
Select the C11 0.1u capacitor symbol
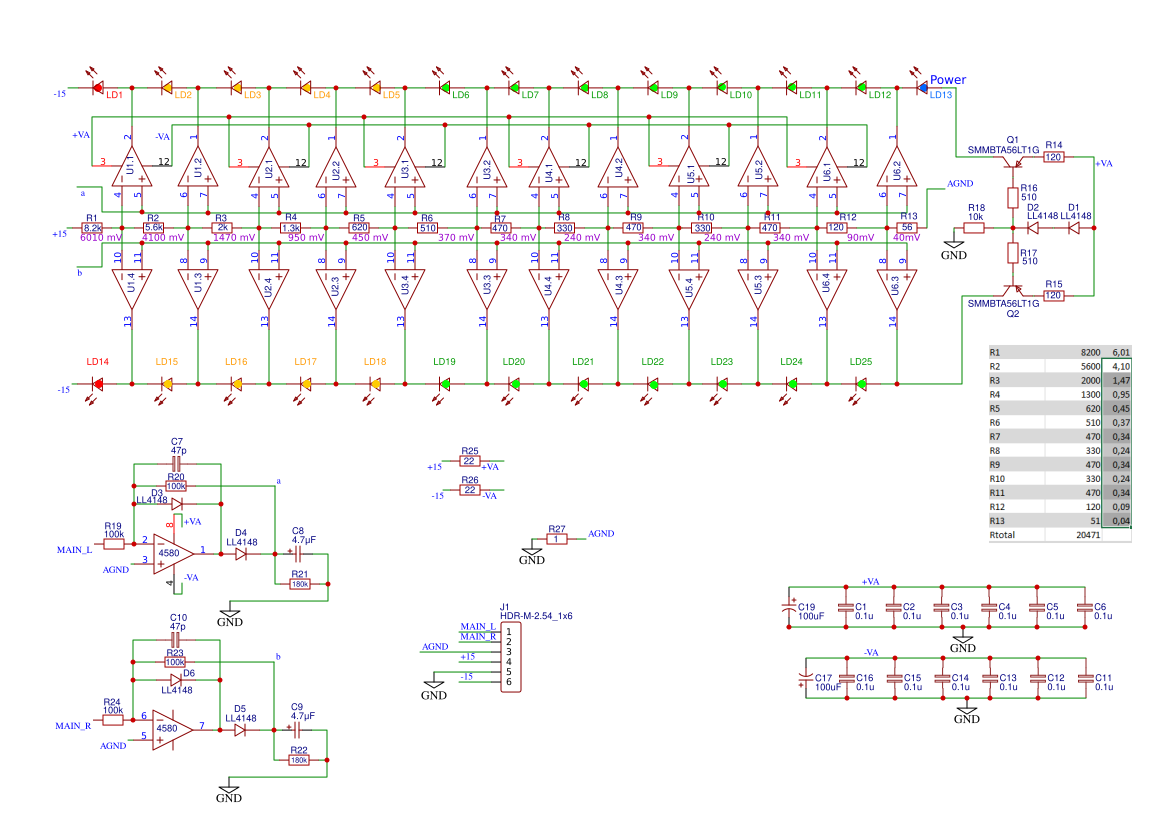[x=1086, y=678]
